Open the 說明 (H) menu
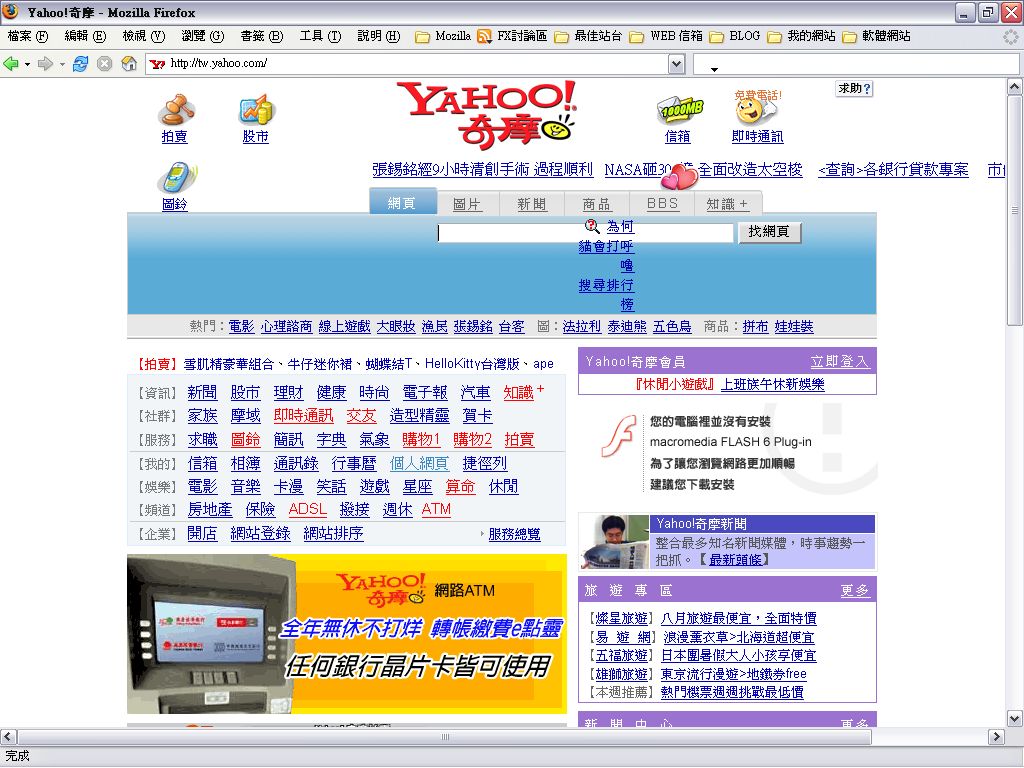 tap(379, 37)
